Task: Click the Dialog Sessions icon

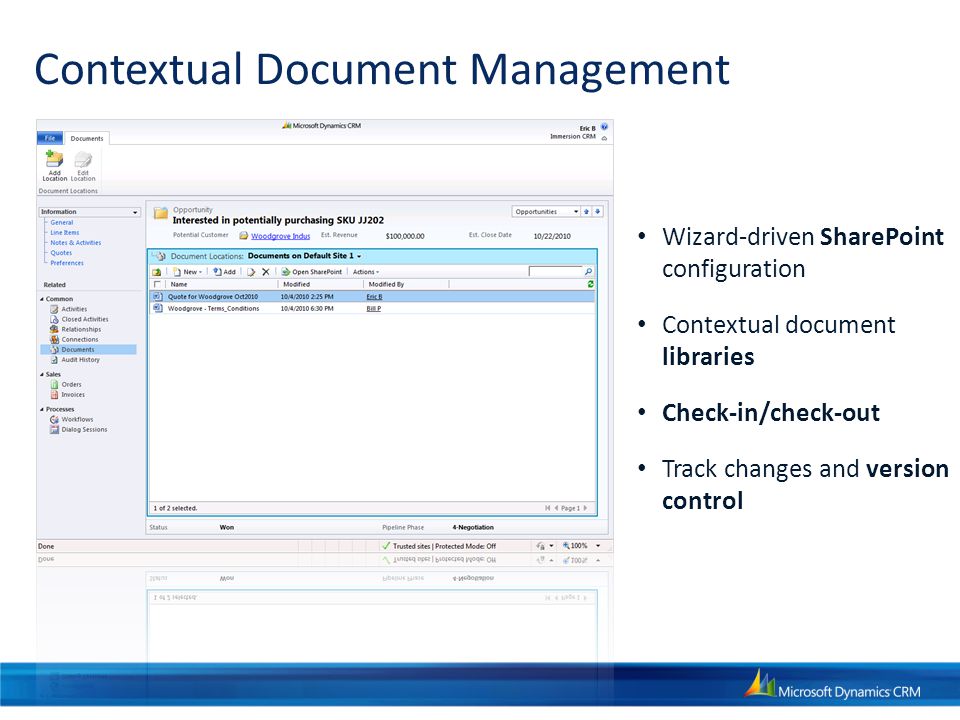Action: point(54,430)
